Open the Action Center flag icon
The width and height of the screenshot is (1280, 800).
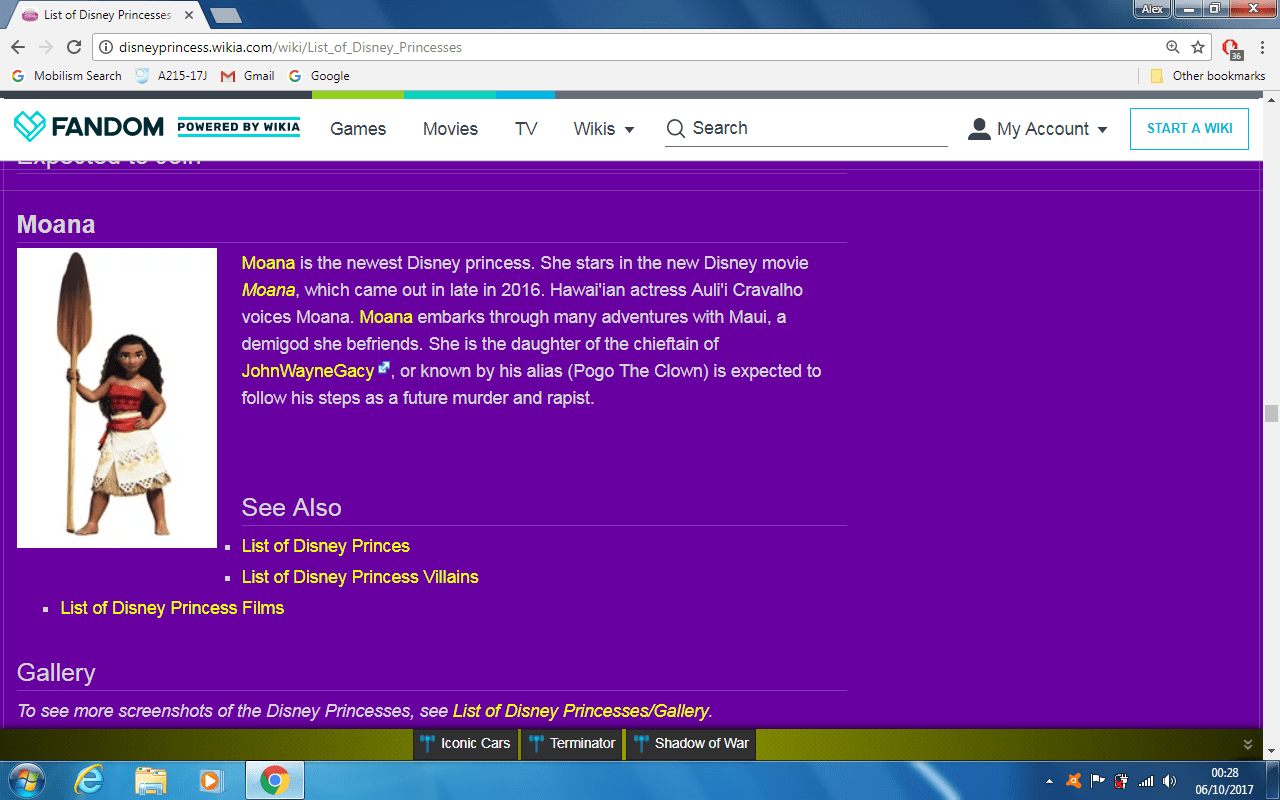pos(1098,781)
